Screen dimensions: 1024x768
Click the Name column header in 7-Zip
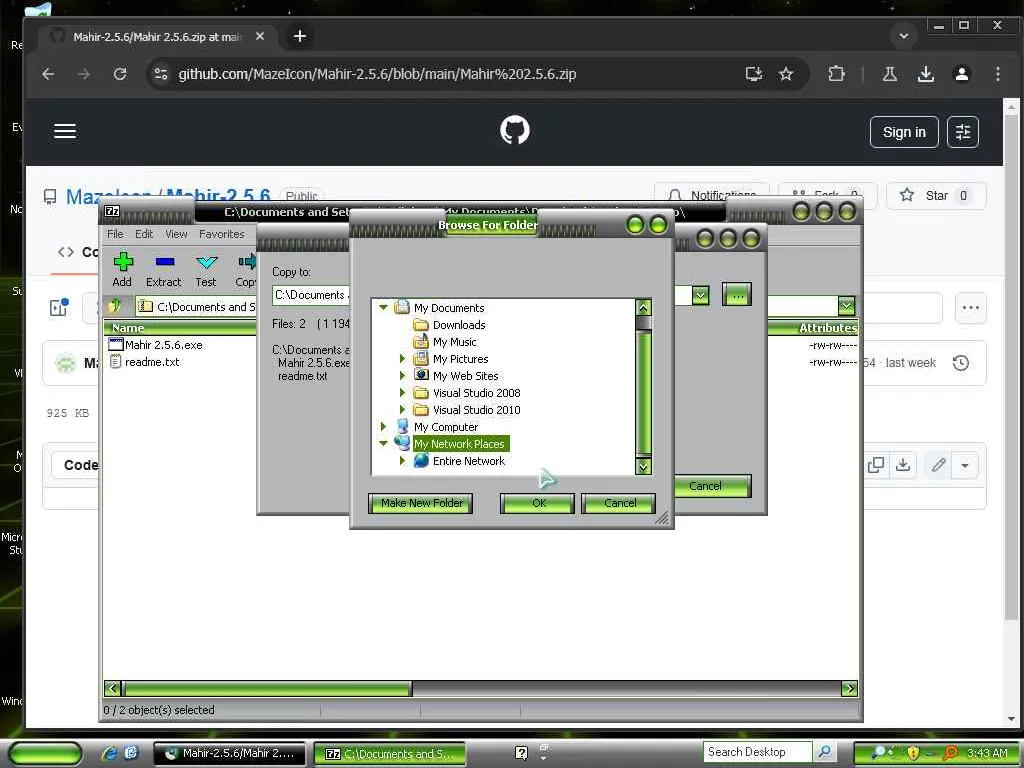(127, 328)
